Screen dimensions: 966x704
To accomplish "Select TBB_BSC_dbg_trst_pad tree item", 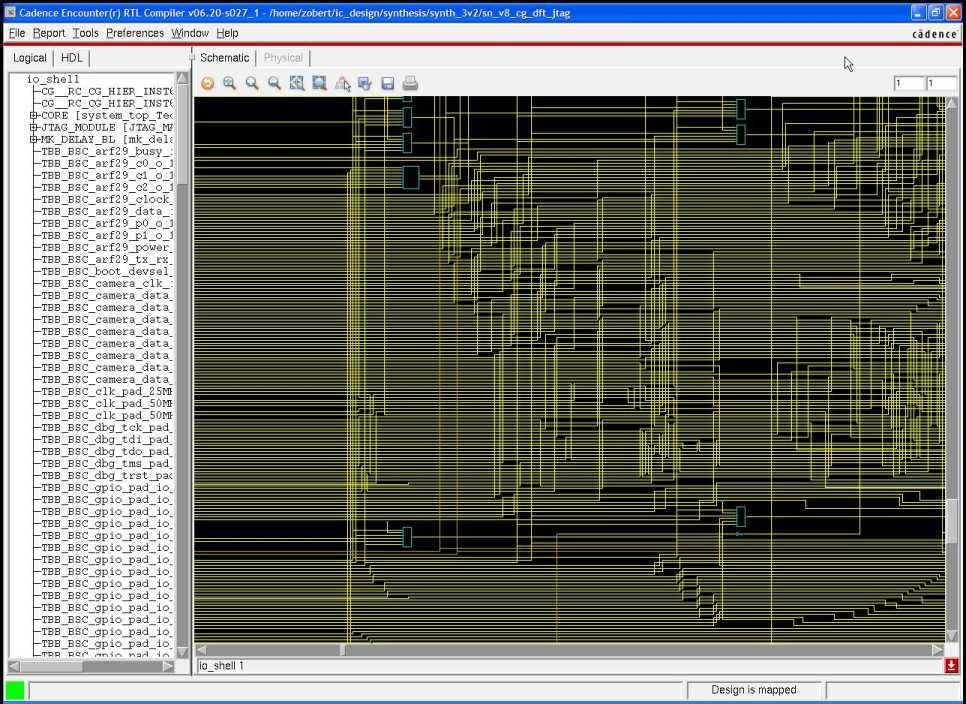I will (x=107, y=475).
